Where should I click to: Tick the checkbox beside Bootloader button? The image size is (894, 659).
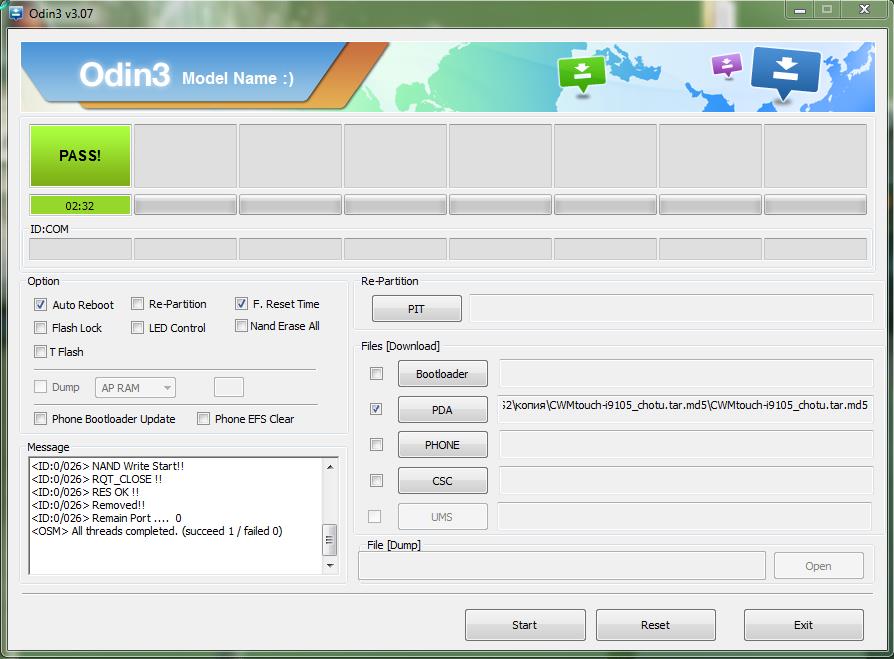(x=376, y=373)
